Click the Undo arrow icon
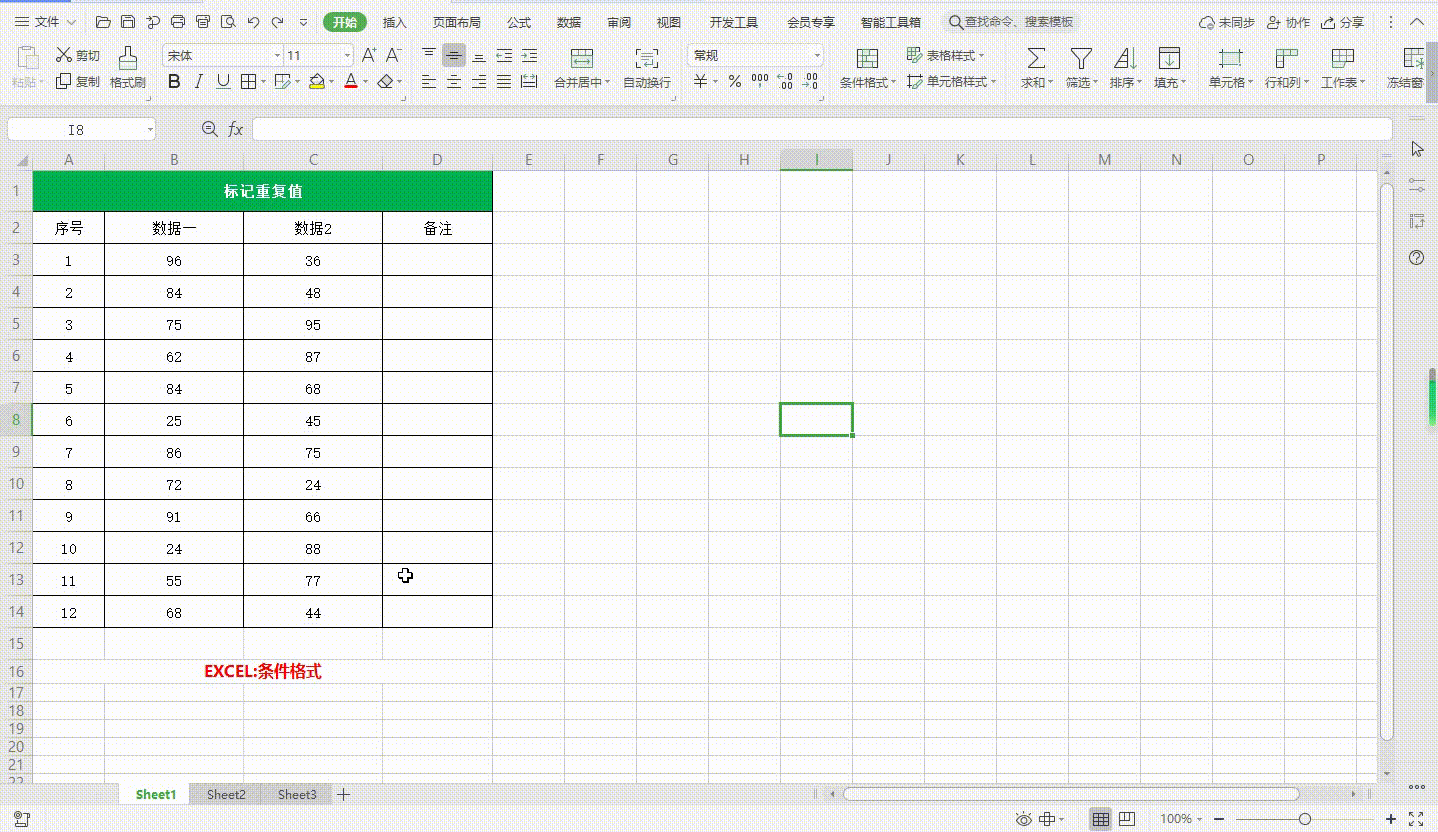This screenshot has height=832, width=1438. coord(253,22)
